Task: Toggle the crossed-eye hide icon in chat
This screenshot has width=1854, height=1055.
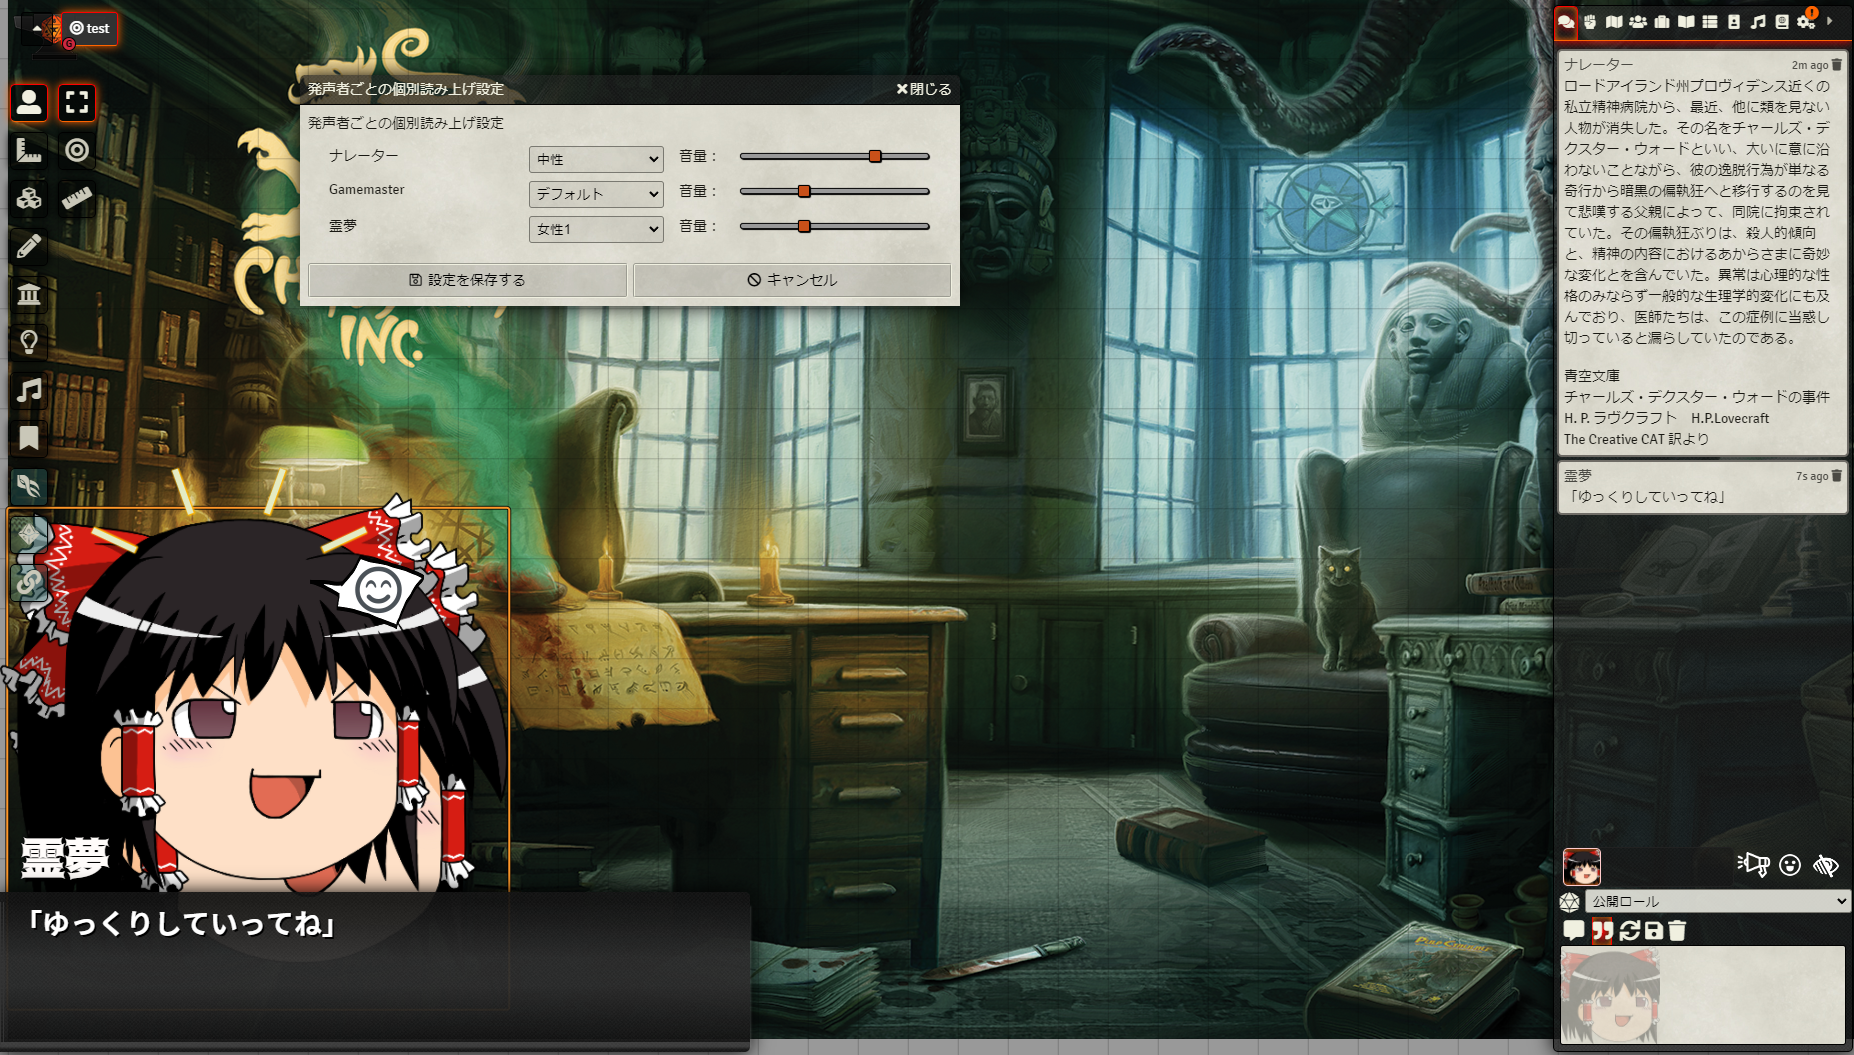Action: [x=1826, y=865]
